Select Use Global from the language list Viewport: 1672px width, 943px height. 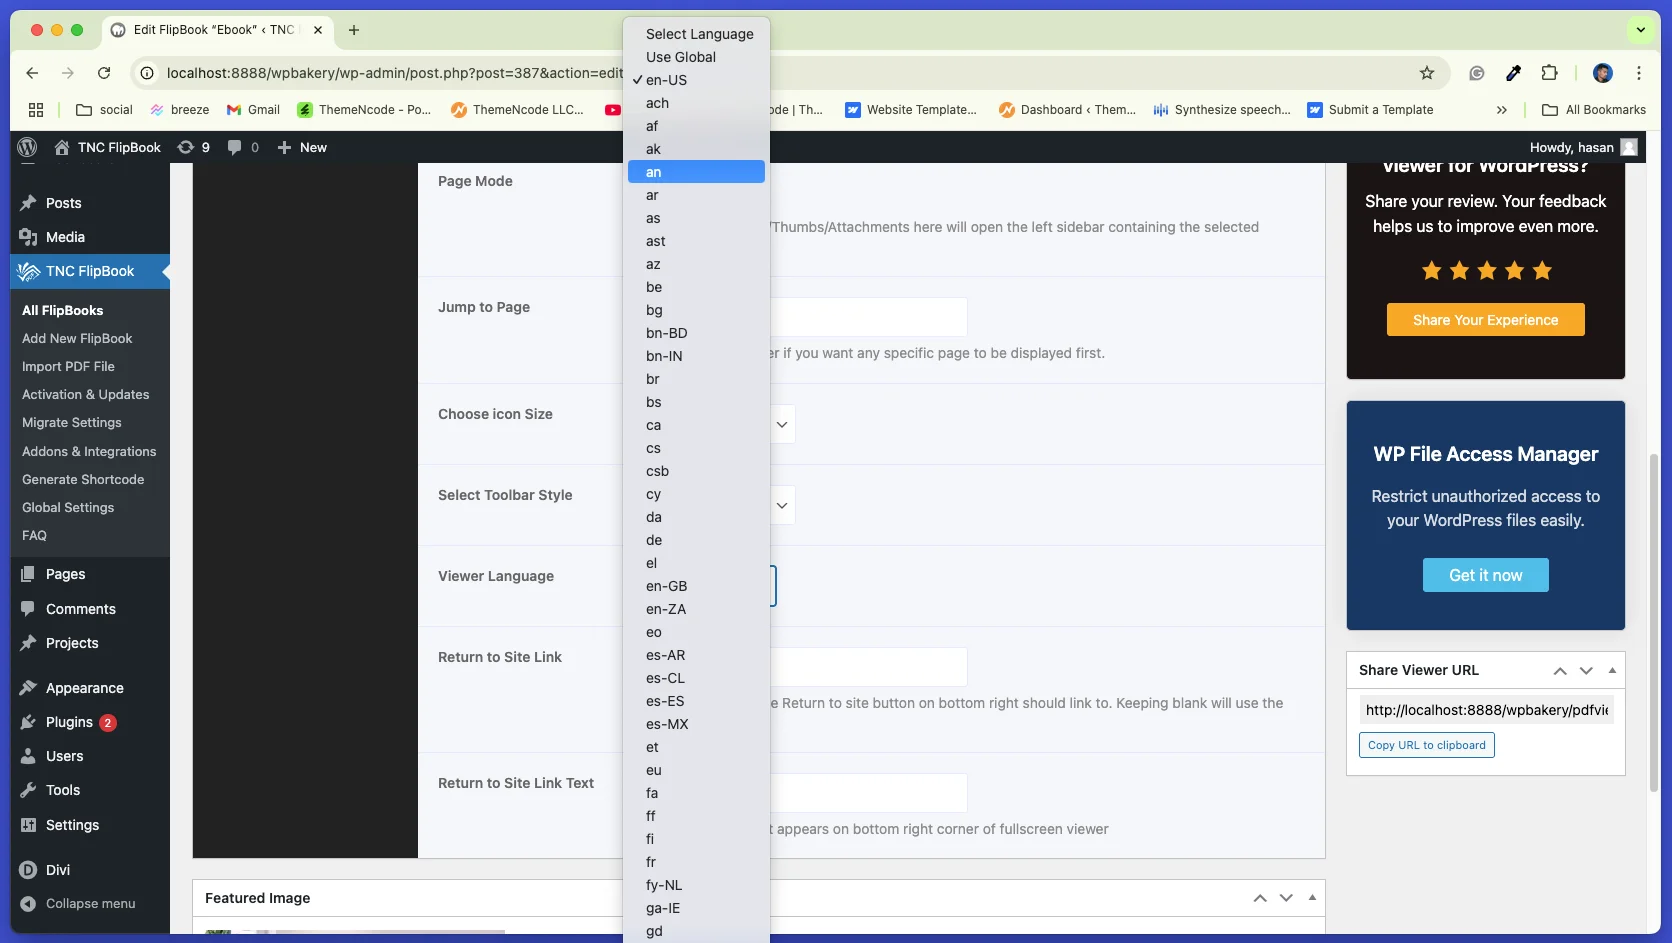coord(680,57)
